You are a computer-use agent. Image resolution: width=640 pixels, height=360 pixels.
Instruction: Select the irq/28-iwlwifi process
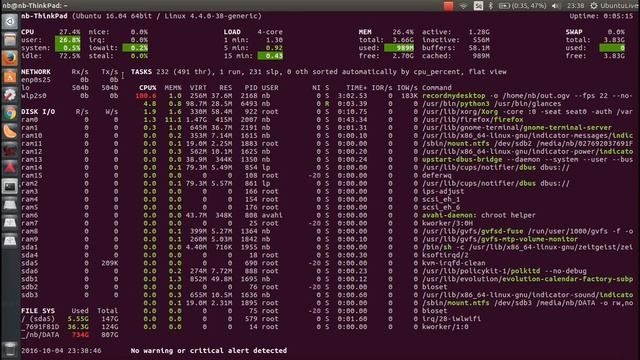(451, 319)
